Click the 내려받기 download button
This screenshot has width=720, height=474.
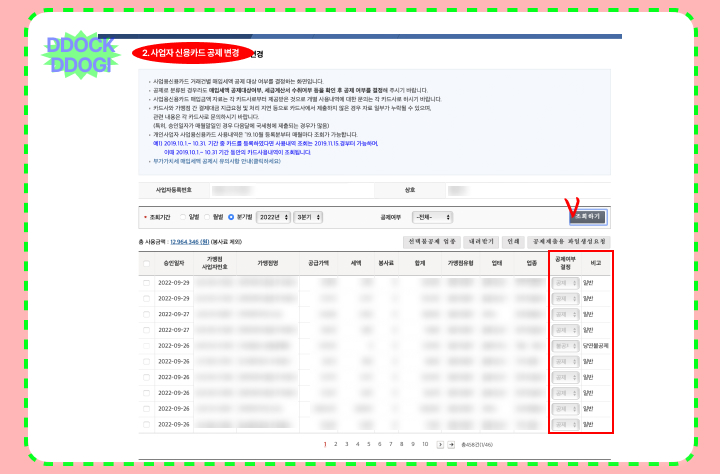coord(481,242)
